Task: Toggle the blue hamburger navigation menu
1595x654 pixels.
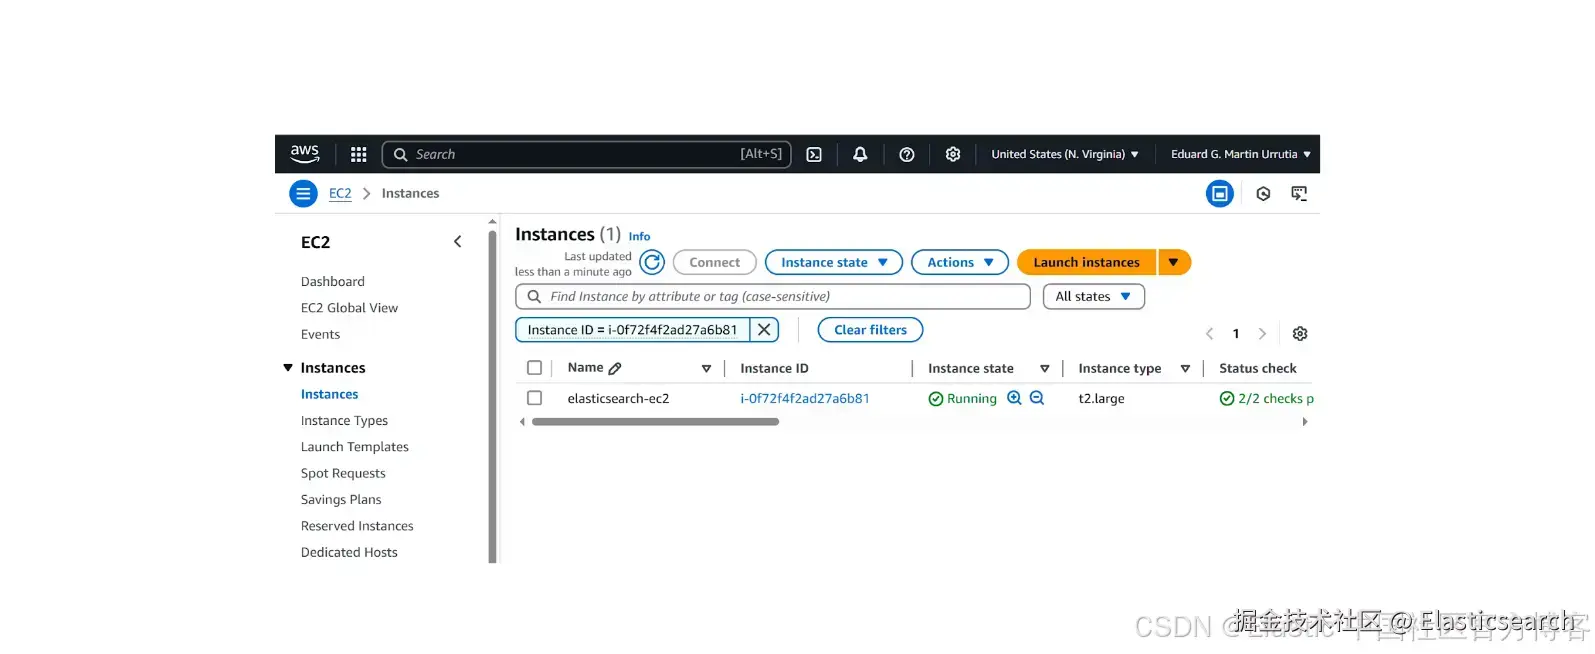Action: pos(303,193)
